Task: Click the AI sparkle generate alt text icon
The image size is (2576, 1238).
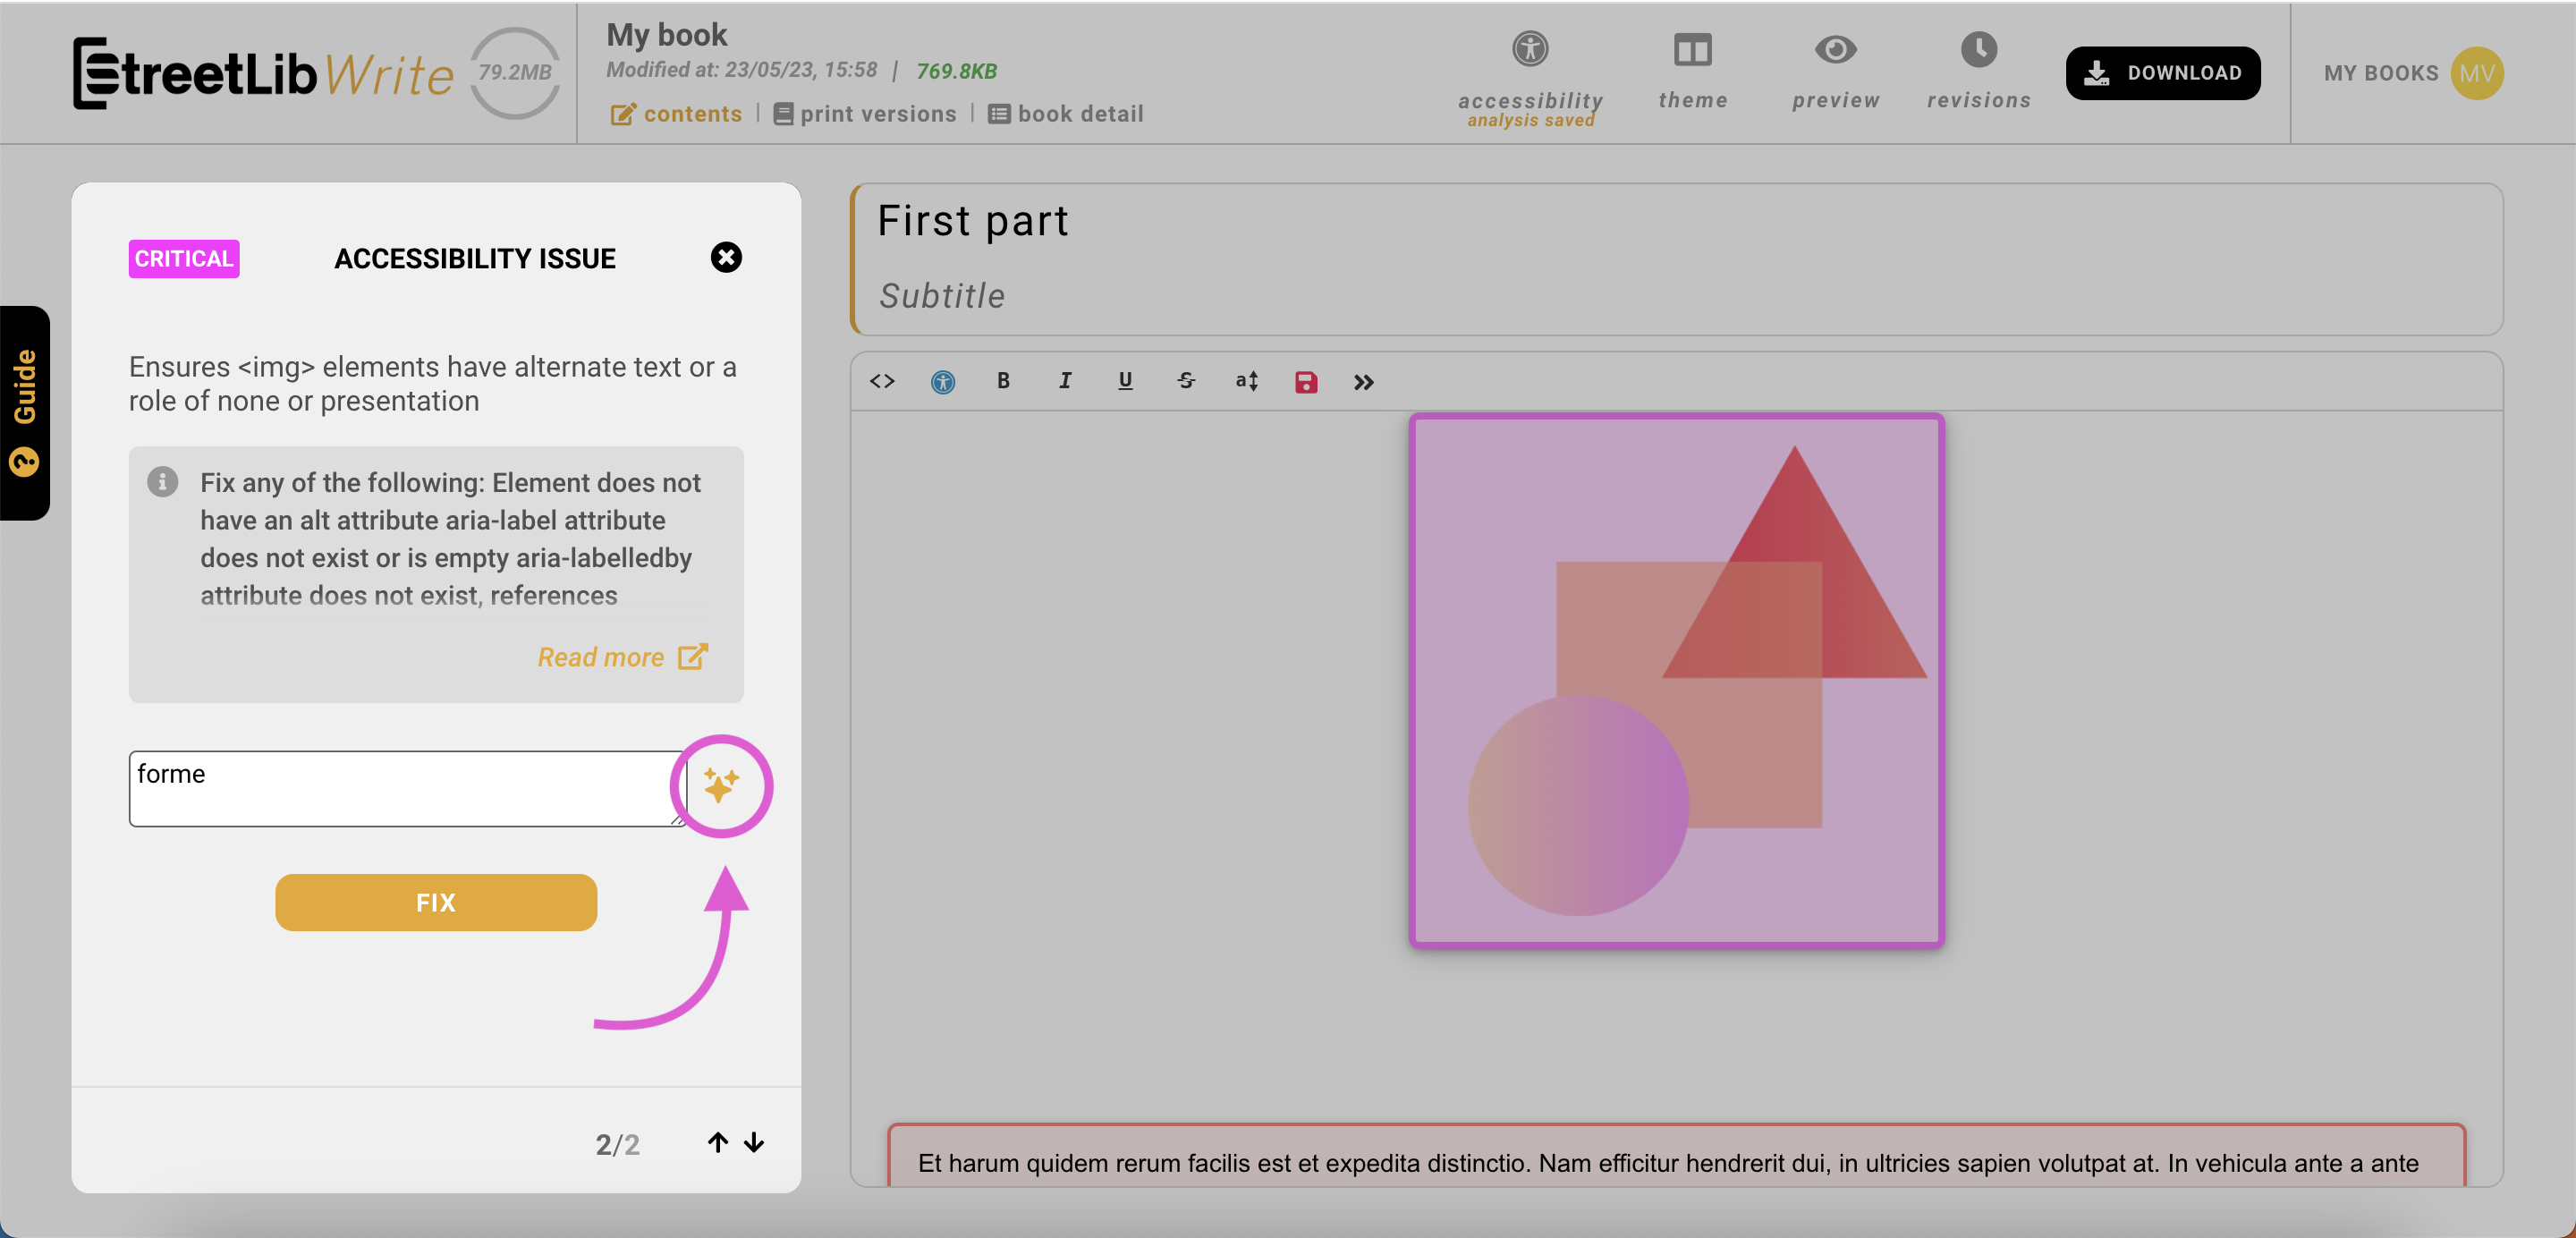Action: [721, 785]
